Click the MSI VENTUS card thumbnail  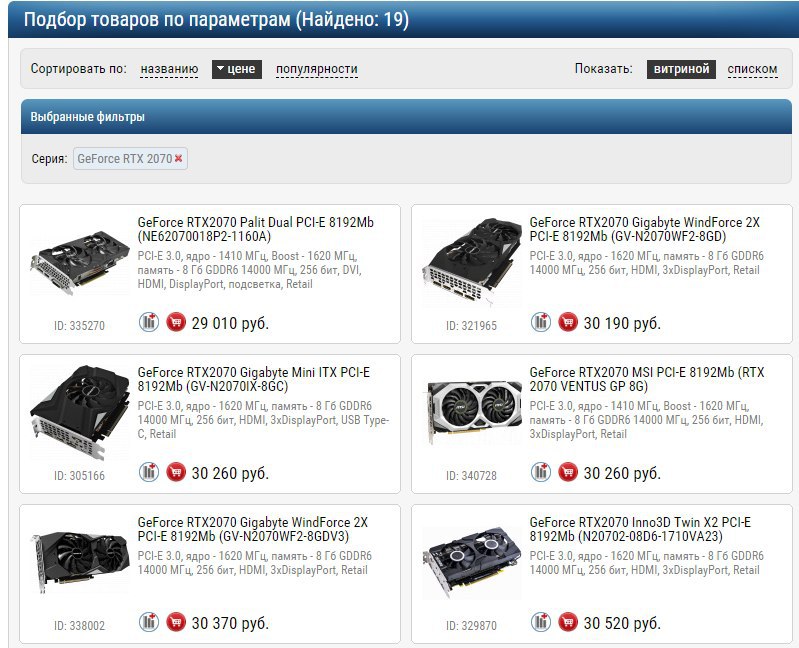pyautogui.click(x=472, y=412)
